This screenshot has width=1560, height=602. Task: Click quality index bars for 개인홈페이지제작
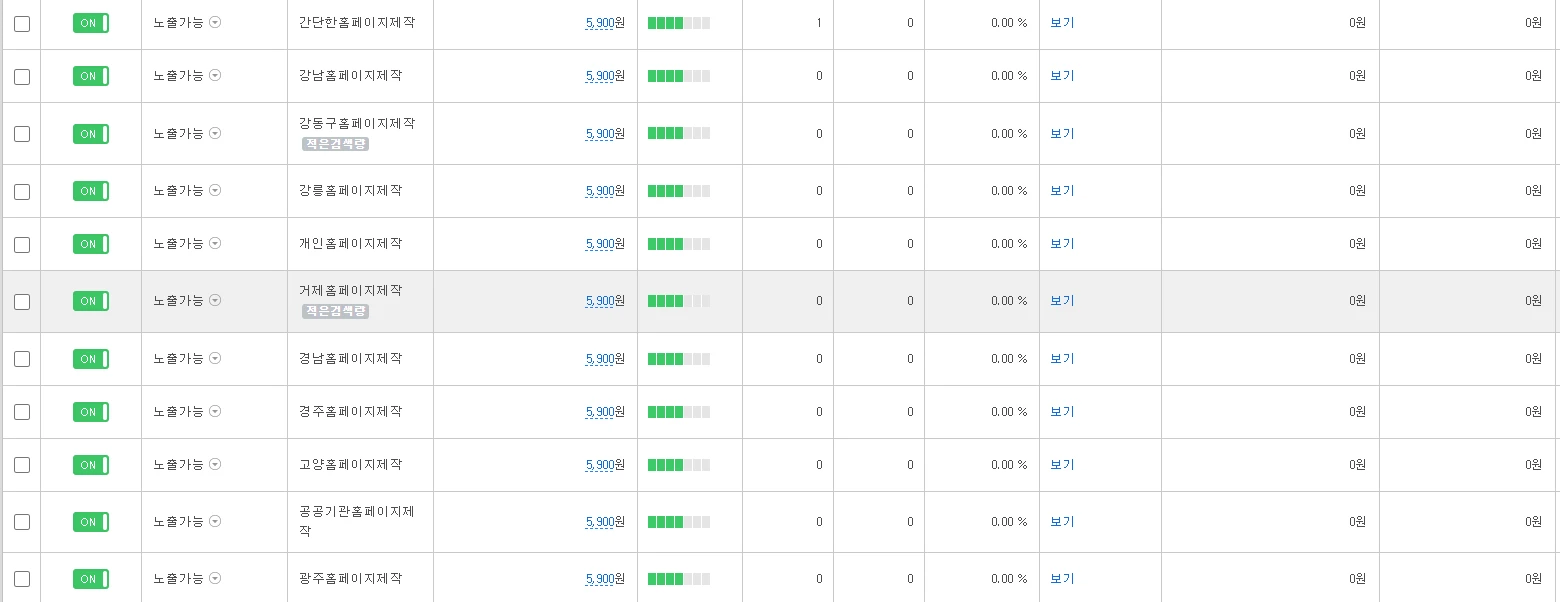tap(678, 244)
